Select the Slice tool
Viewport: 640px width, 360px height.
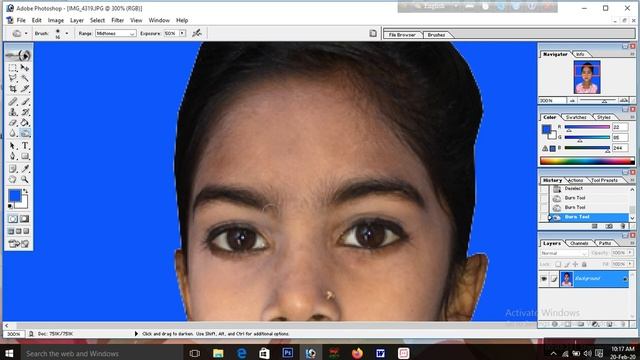25,88
